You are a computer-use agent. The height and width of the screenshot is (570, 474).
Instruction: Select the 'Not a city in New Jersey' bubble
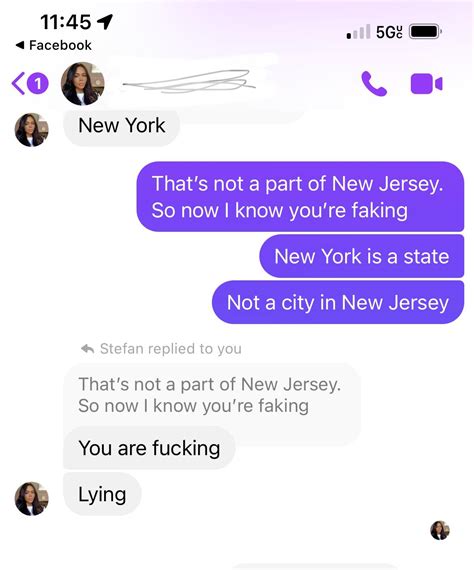pos(338,302)
